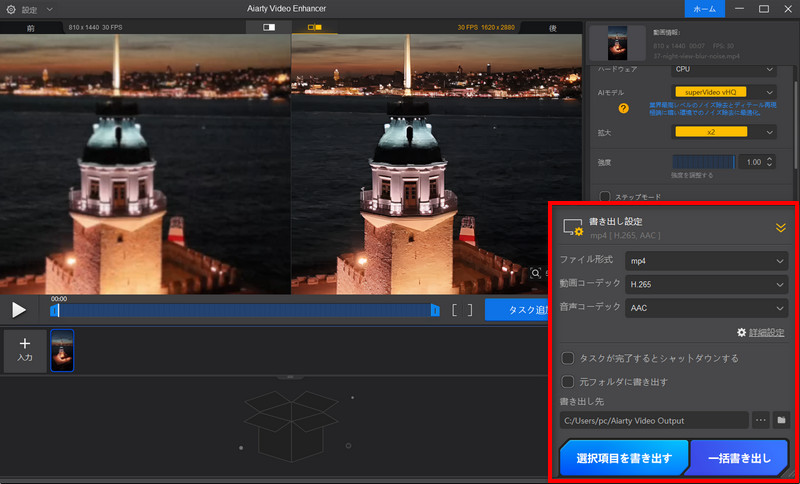
Task: Open the ハードウェア CPU dropdown
Action: tap(723, 69)
